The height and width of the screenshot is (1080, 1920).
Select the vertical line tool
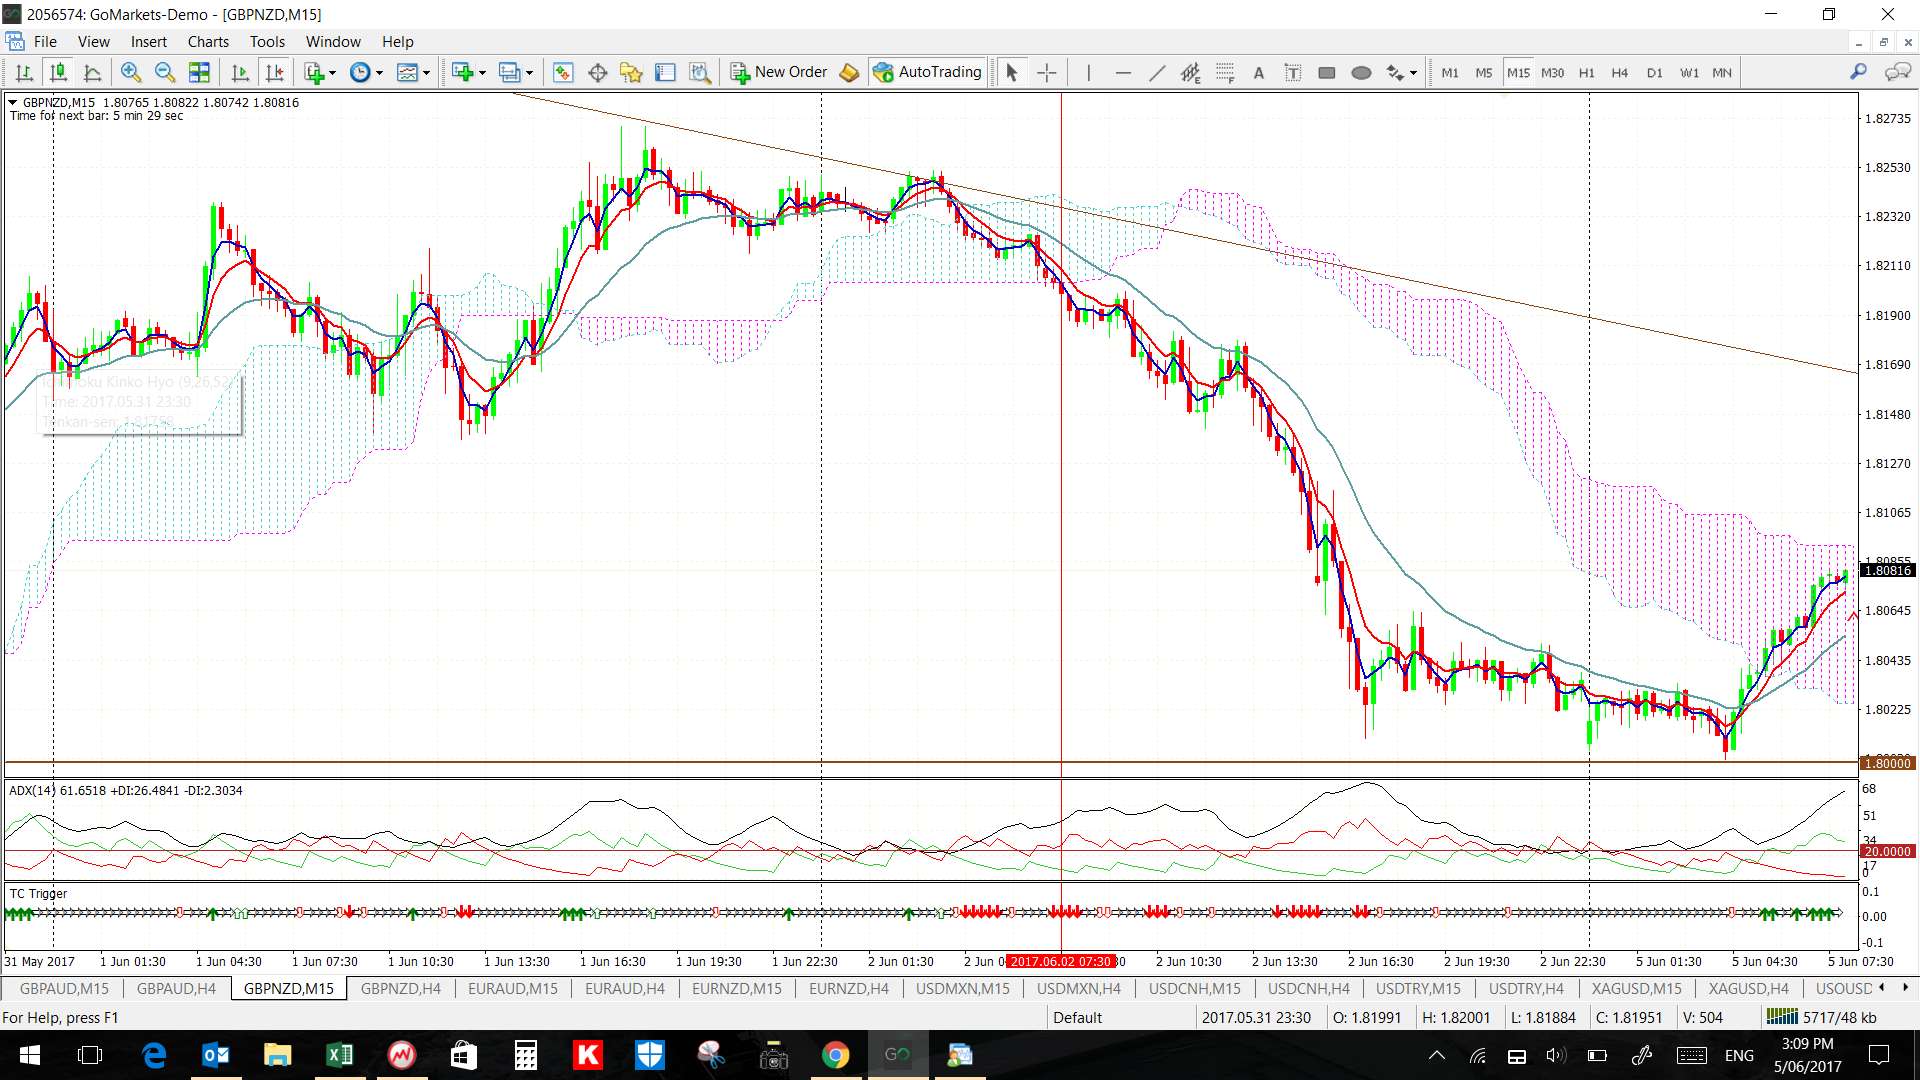tap(1088, 72)
